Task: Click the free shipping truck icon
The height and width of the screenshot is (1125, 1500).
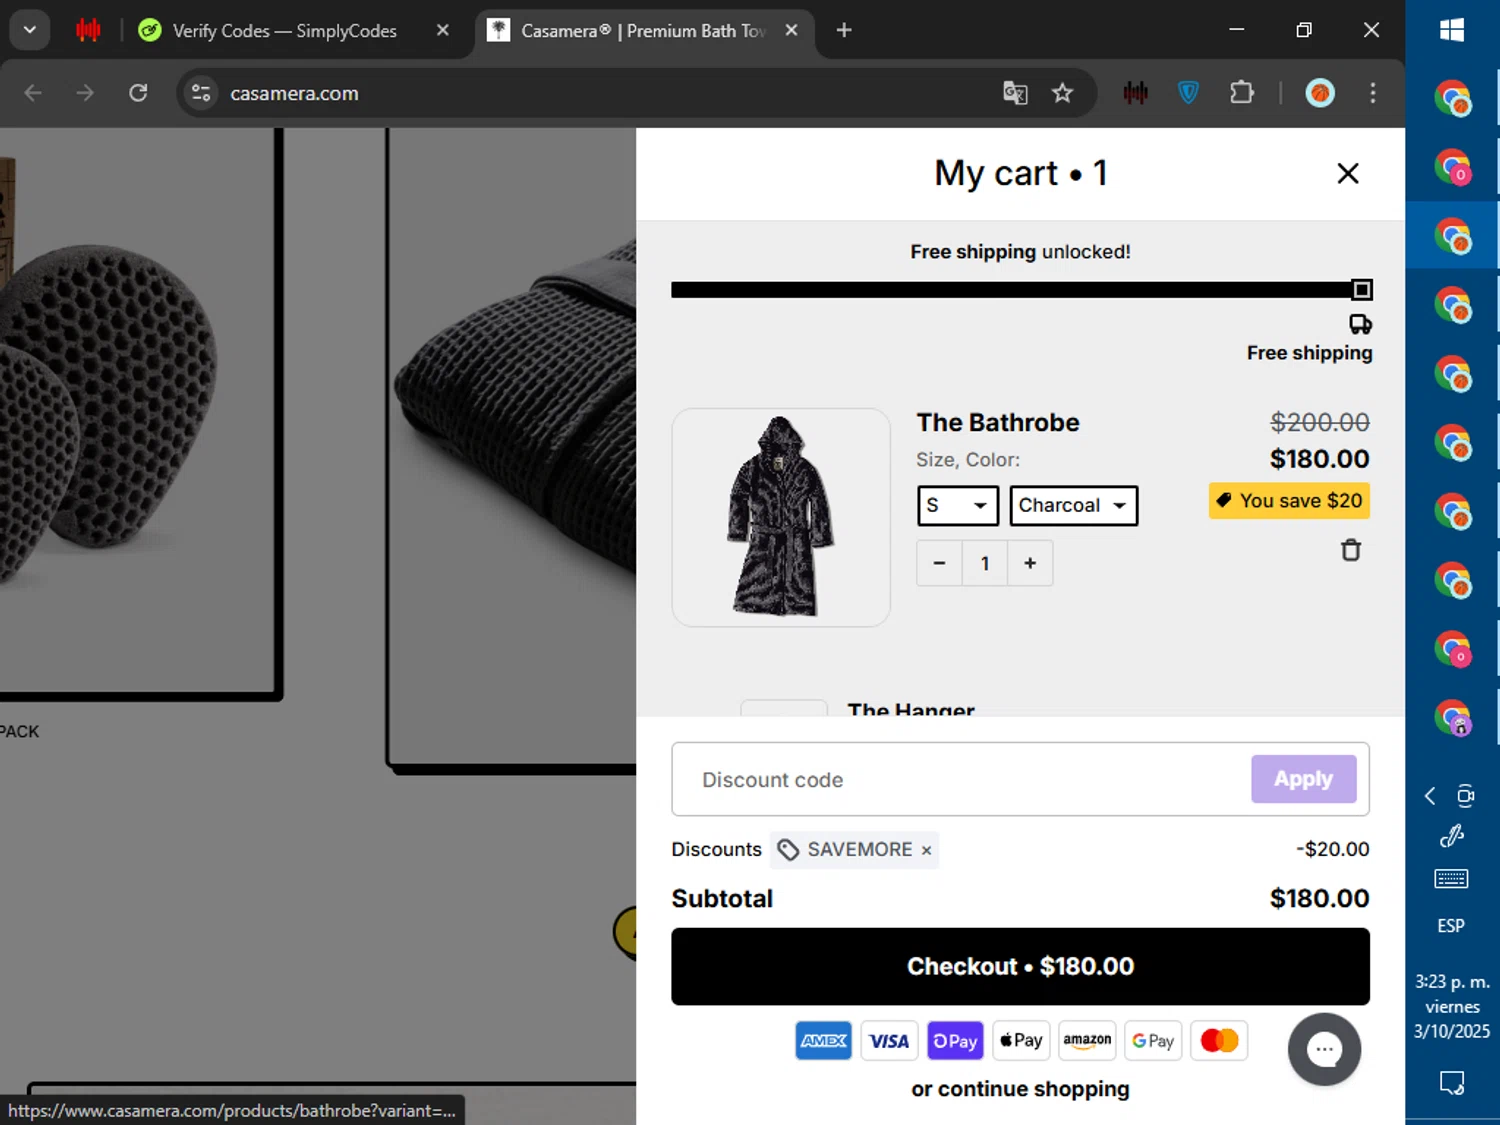Action: [1360, 324]
